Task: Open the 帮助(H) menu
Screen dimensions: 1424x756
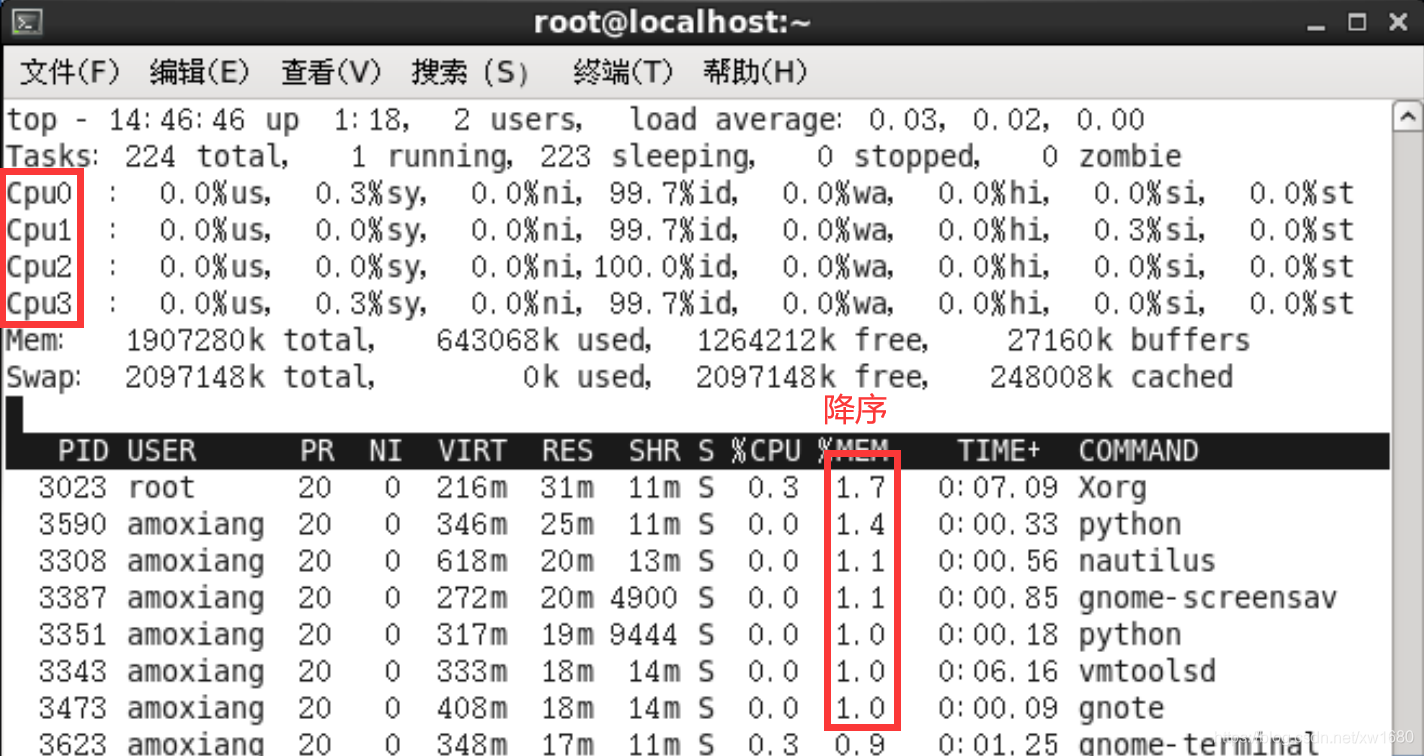Action: click(x=754, y=72)
